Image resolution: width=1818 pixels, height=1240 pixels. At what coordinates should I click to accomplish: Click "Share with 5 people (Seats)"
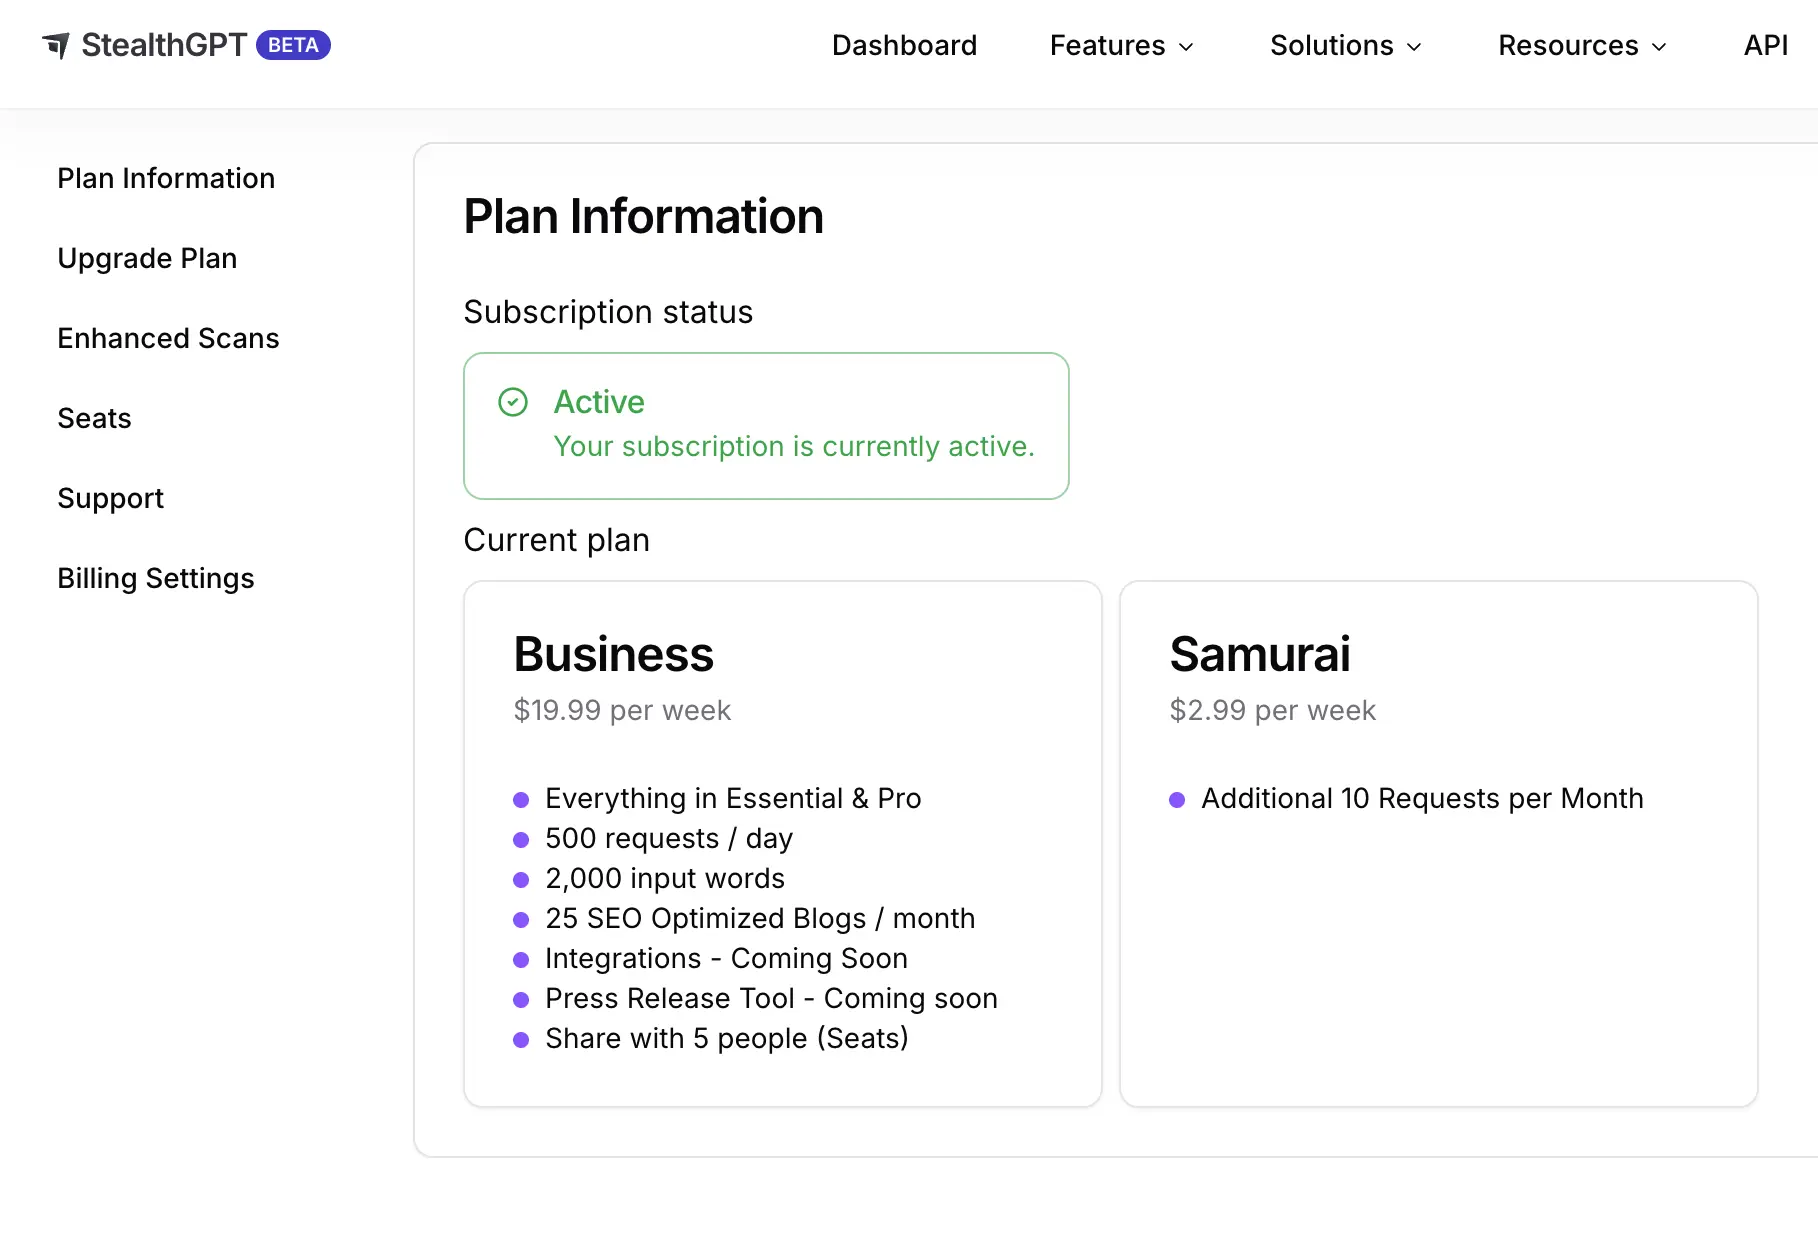[727, 1038]
